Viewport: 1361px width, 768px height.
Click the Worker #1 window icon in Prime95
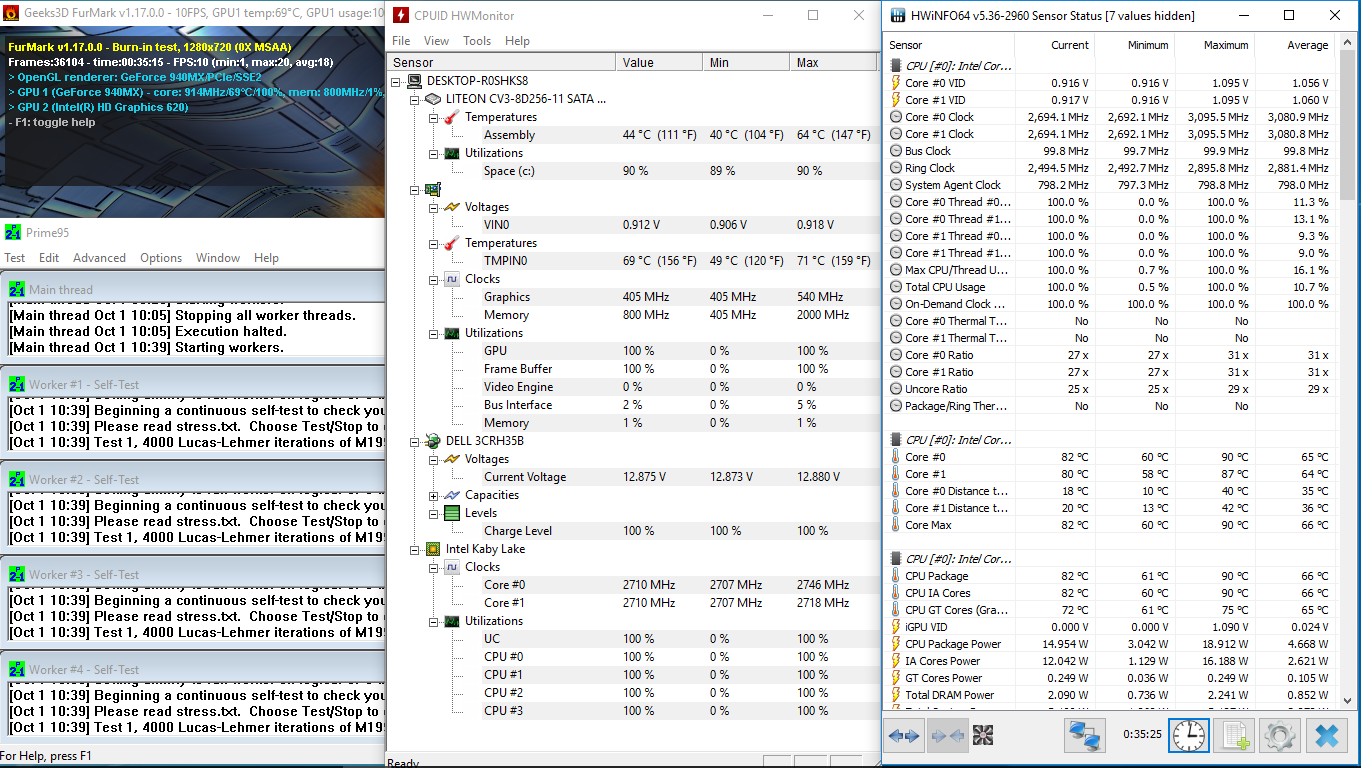coord(17,385)
